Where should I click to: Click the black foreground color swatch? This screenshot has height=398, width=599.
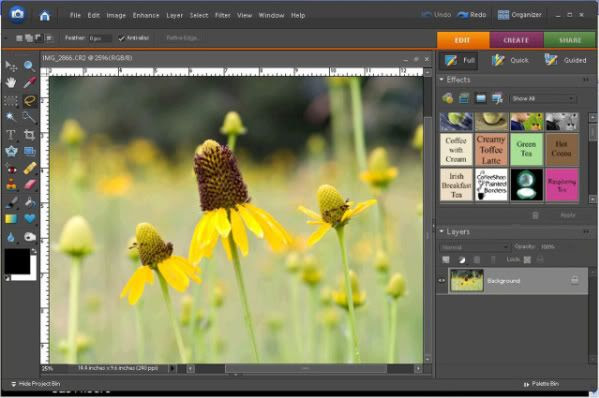point(17,261)
